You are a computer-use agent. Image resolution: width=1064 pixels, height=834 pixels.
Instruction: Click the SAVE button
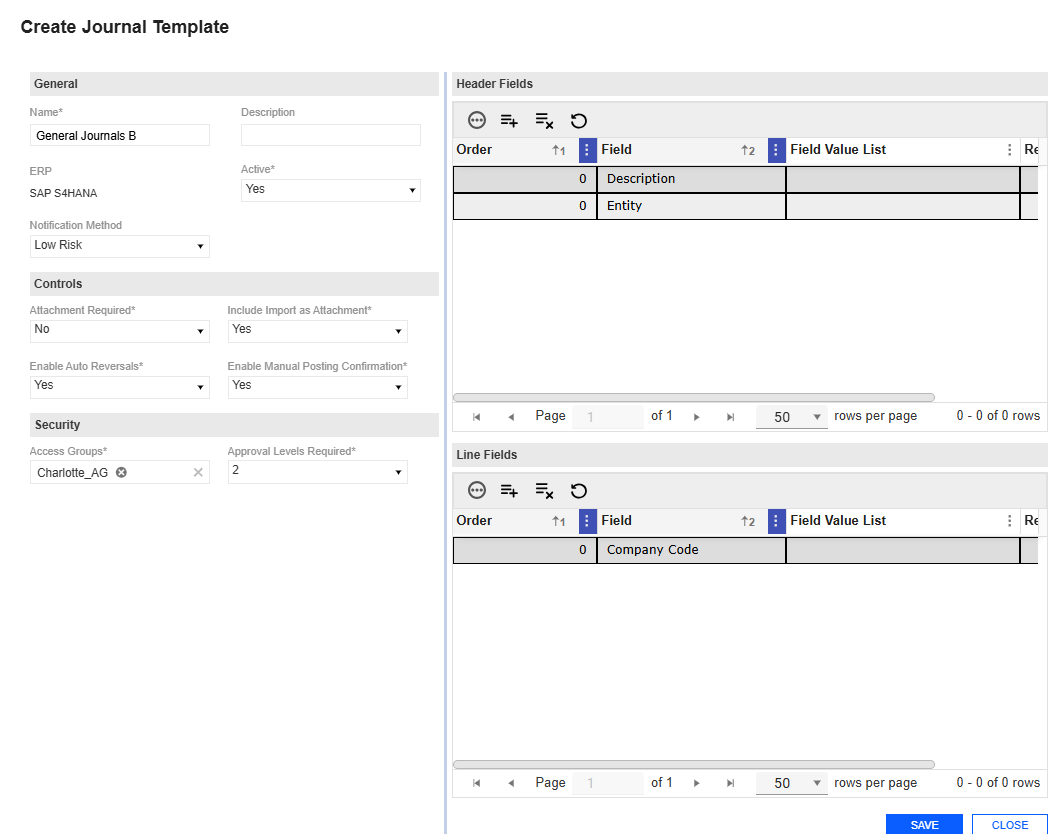[x=924, y=824]
